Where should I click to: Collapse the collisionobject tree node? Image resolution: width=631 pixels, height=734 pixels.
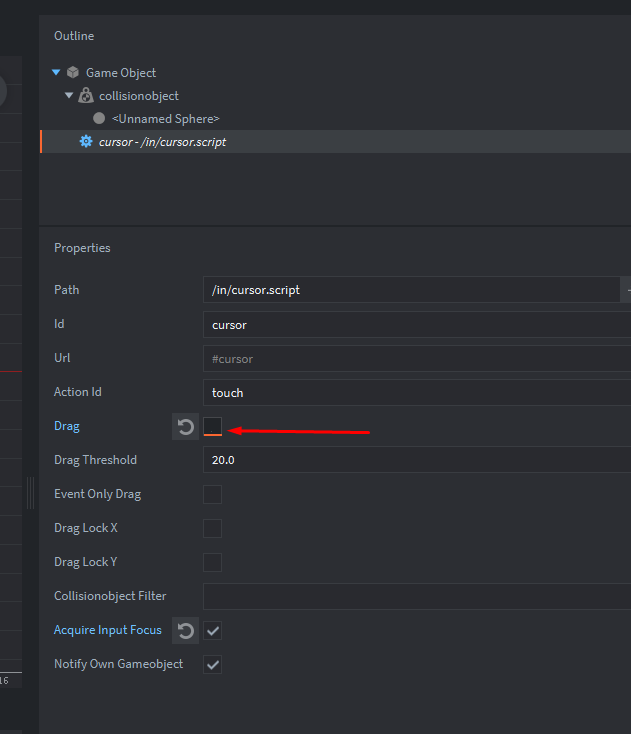(x=69, y=96)
